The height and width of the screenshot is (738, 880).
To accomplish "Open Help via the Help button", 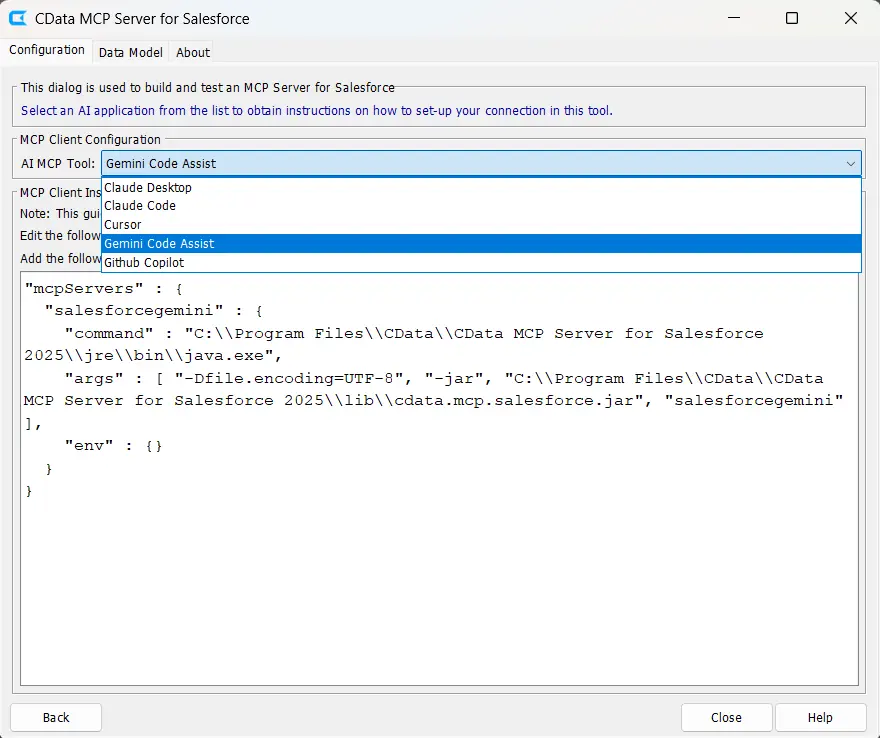I will [820, 717].
